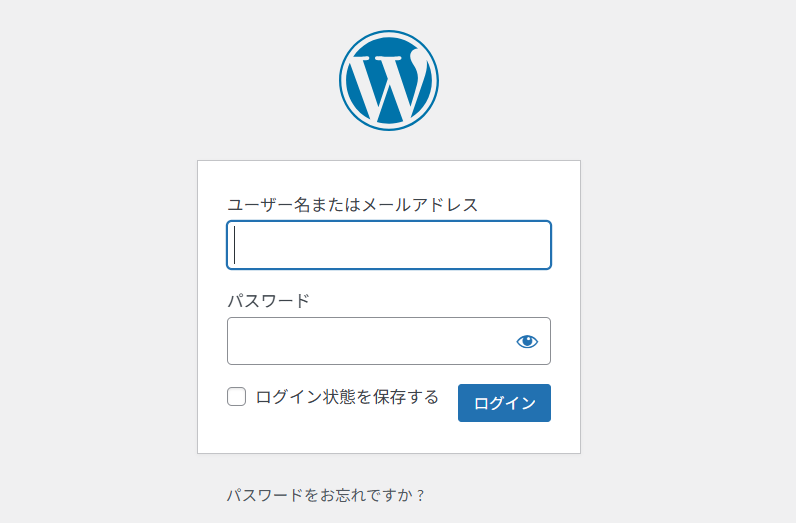Place cursor in the highlighted username box
796x523 pixels.
coord(389,245)
